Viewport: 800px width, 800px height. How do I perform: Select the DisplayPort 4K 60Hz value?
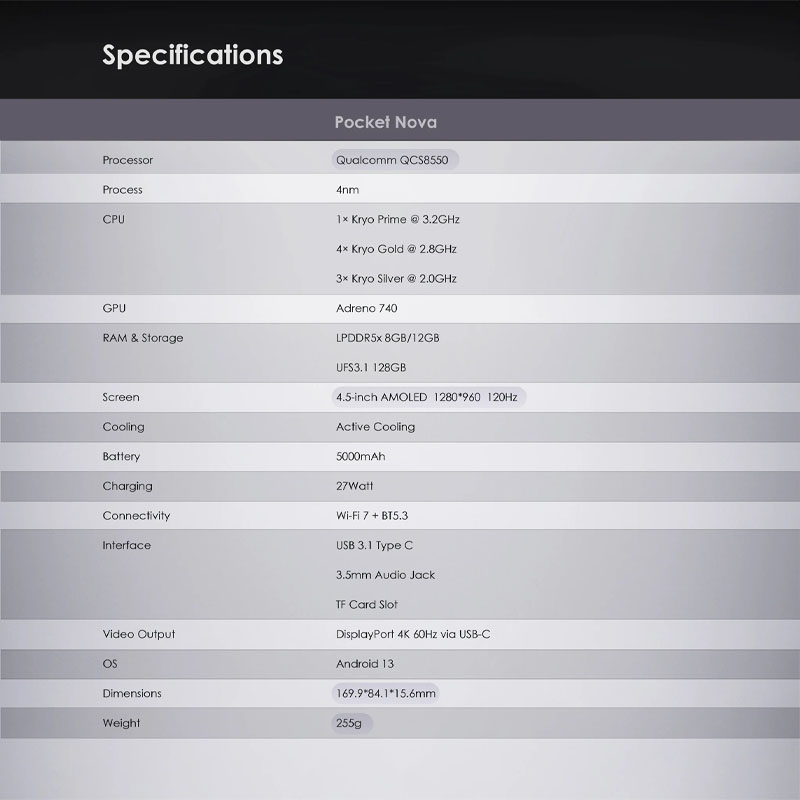point(413,634)
